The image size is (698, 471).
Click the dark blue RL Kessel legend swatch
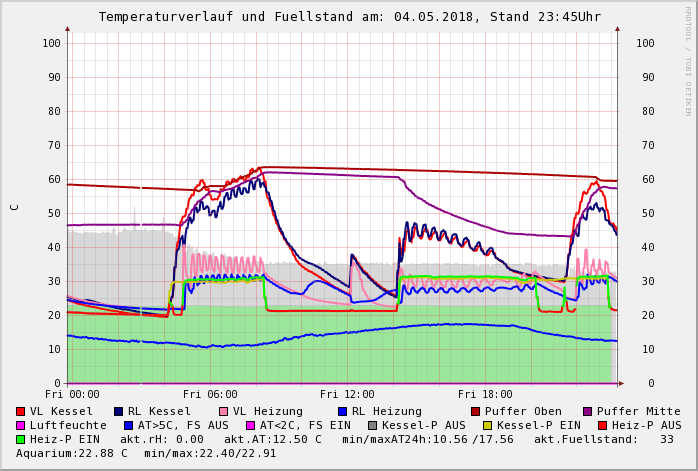[119, 411]
